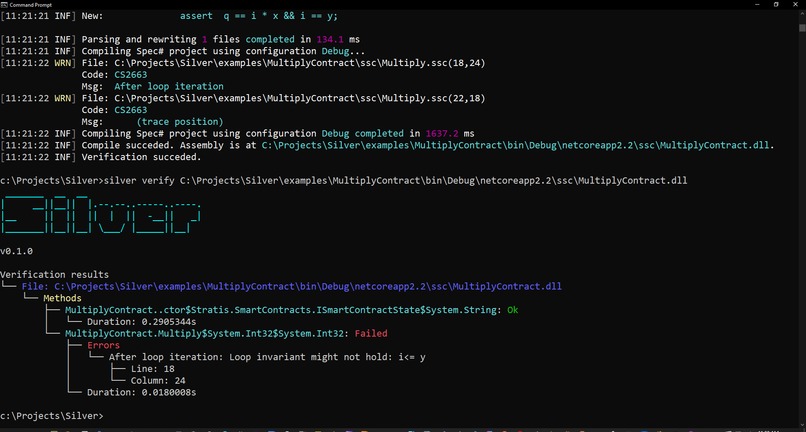Click the '134.1' milliseconds value
806x432 pixels.
coord(330,39)
